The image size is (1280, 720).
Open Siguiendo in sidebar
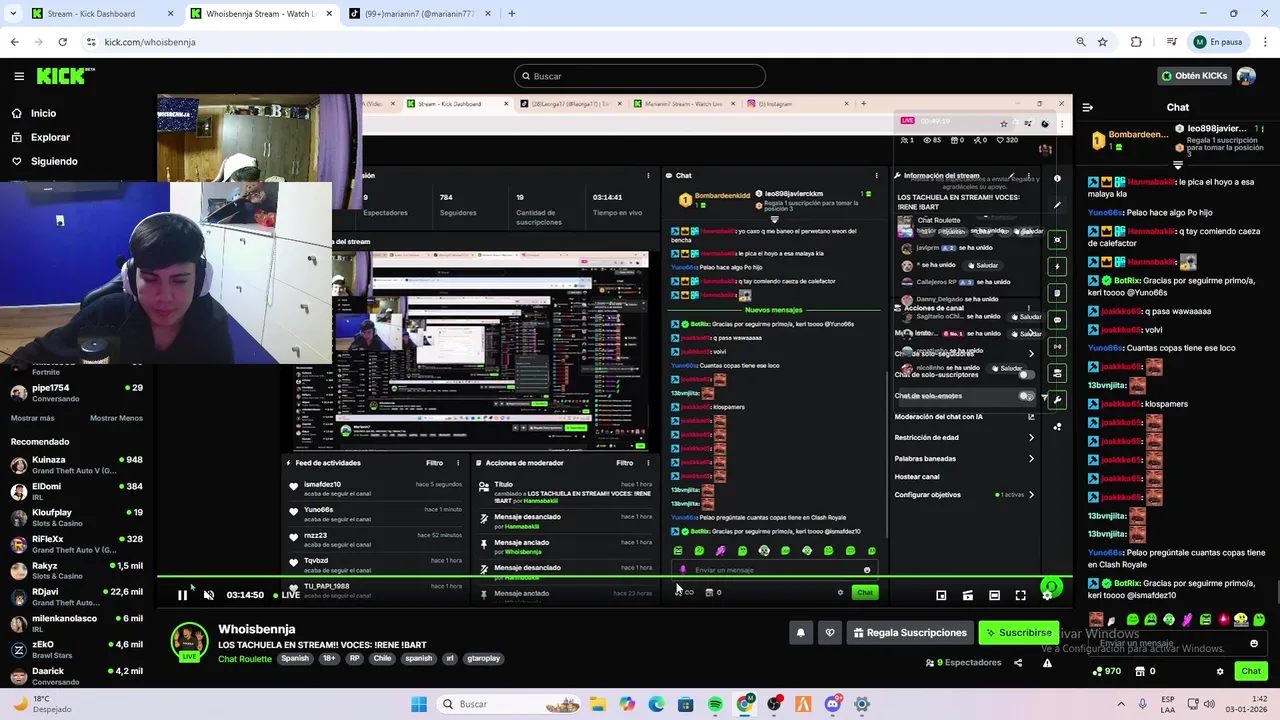pos(44,161)
